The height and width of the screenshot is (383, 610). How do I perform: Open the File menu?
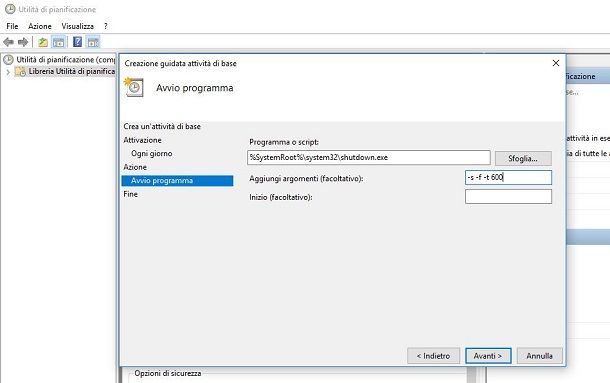pyautogui.click(x=12, y=26)
